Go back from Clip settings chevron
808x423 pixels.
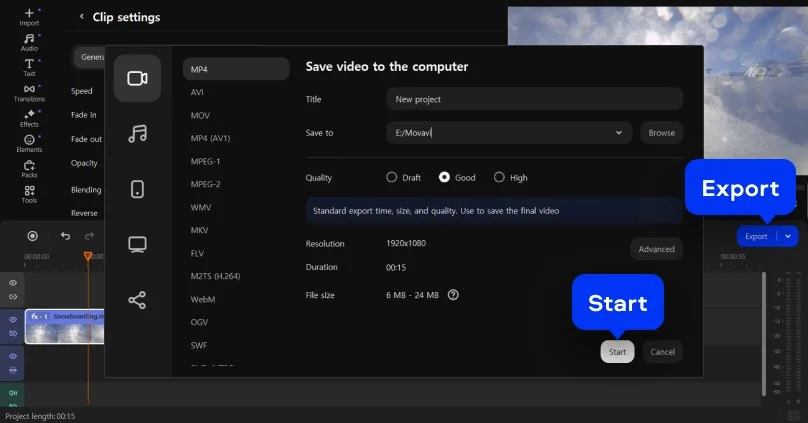(81, 17)
